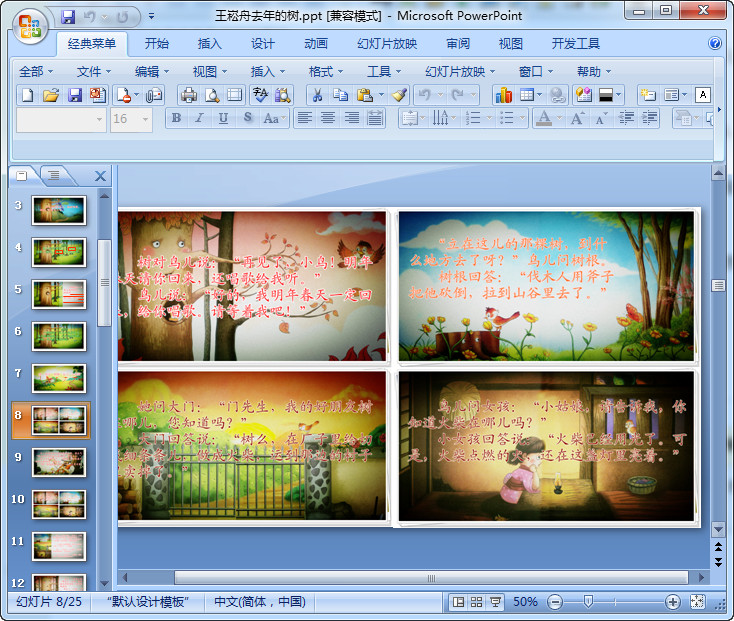Click Increase Font Size icon

[x=577, y=118]
